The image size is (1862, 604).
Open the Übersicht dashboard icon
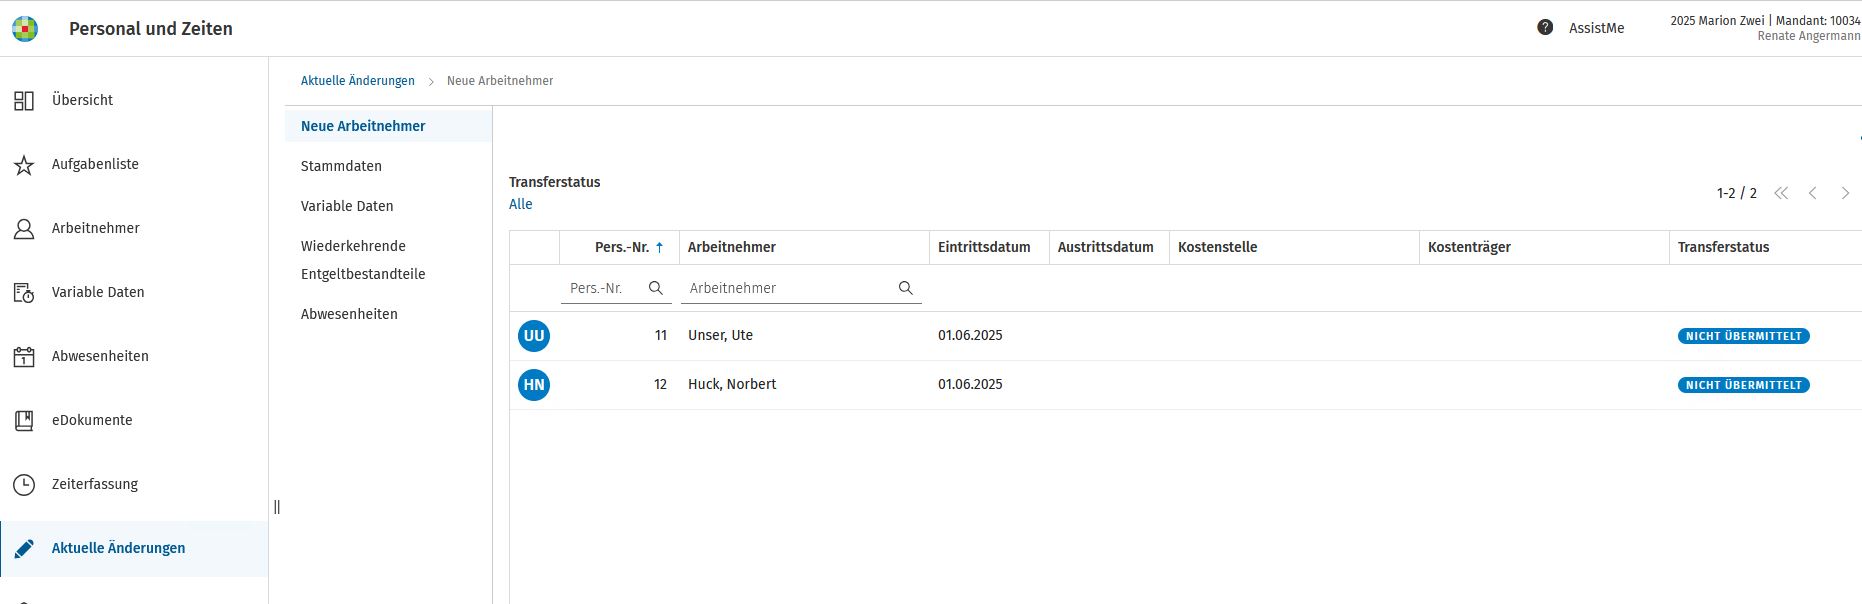(x=24, y=100)
